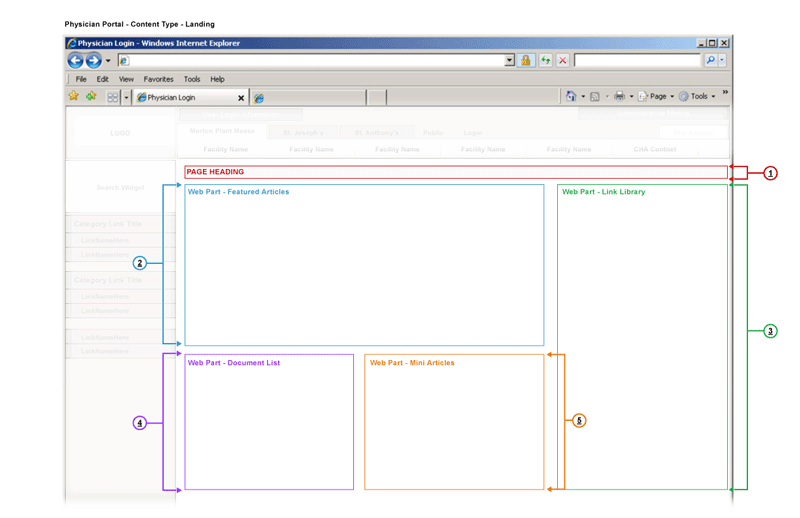The width and height of the screenshot is (800, 518).
Task: Print the page with printer icon
Action: (619, 96)
